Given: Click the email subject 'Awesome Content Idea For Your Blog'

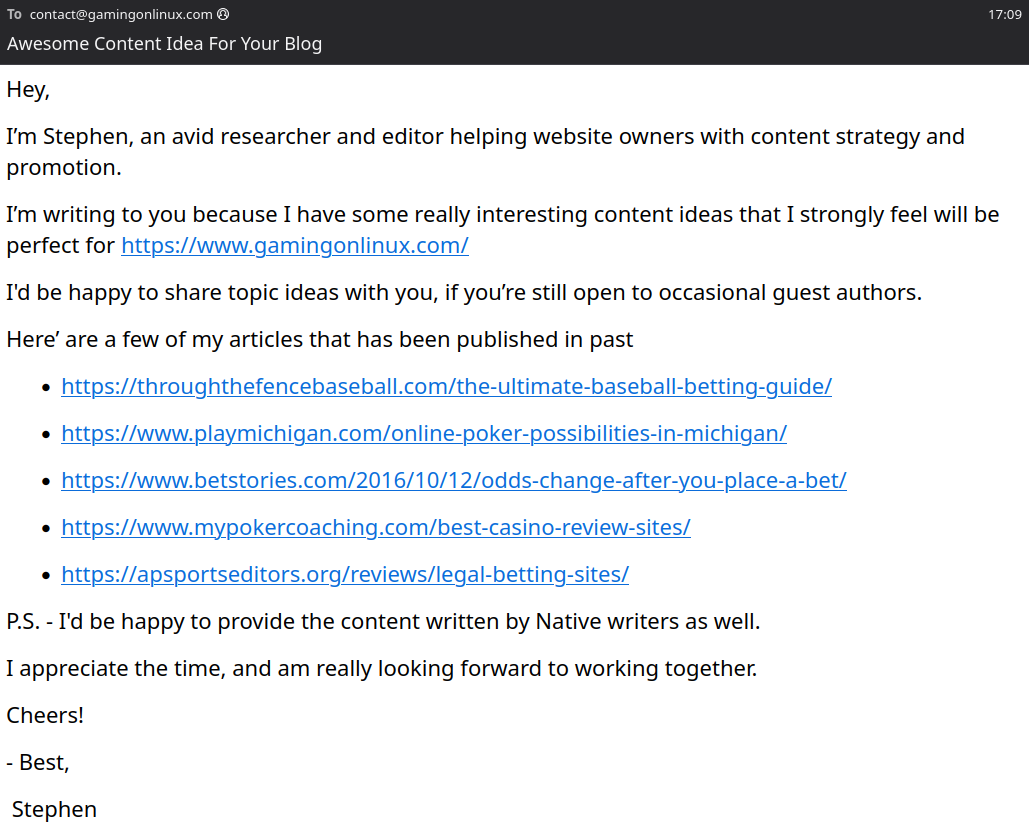Looking at the screenshot, I should click(x=165, y=44).
